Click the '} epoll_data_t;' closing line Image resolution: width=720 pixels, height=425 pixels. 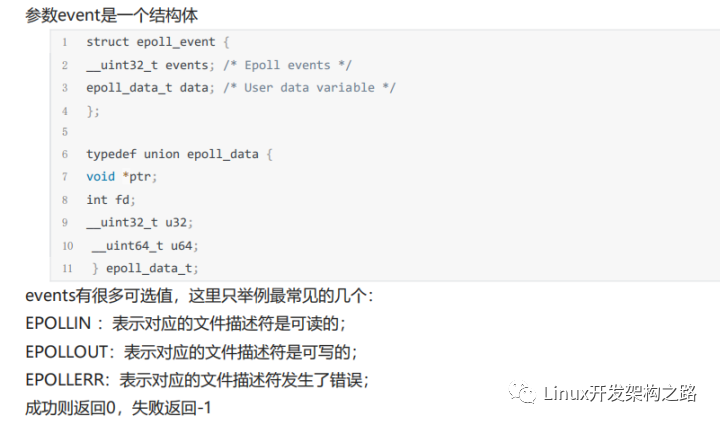click(145, 268)
